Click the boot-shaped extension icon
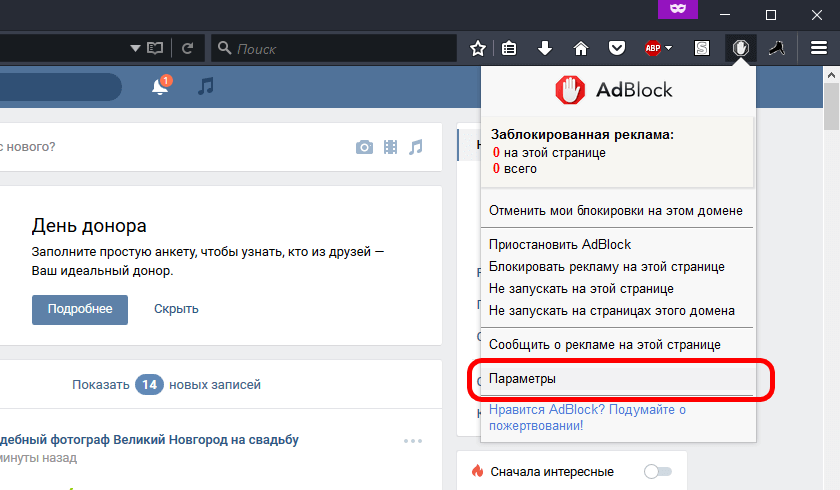 [x=777, y=49]
